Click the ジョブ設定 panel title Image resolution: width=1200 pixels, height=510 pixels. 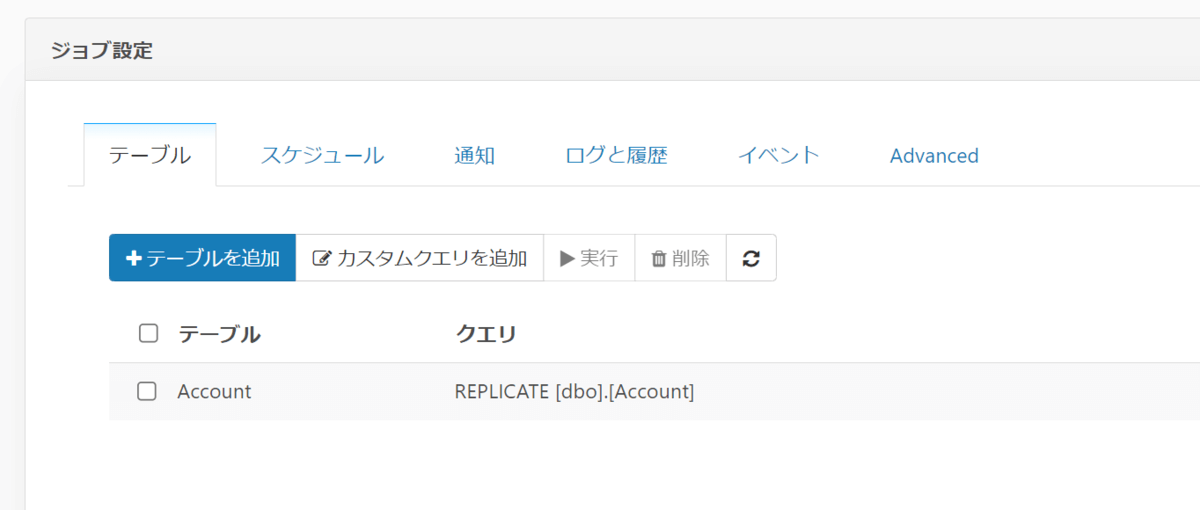(102, 50)
